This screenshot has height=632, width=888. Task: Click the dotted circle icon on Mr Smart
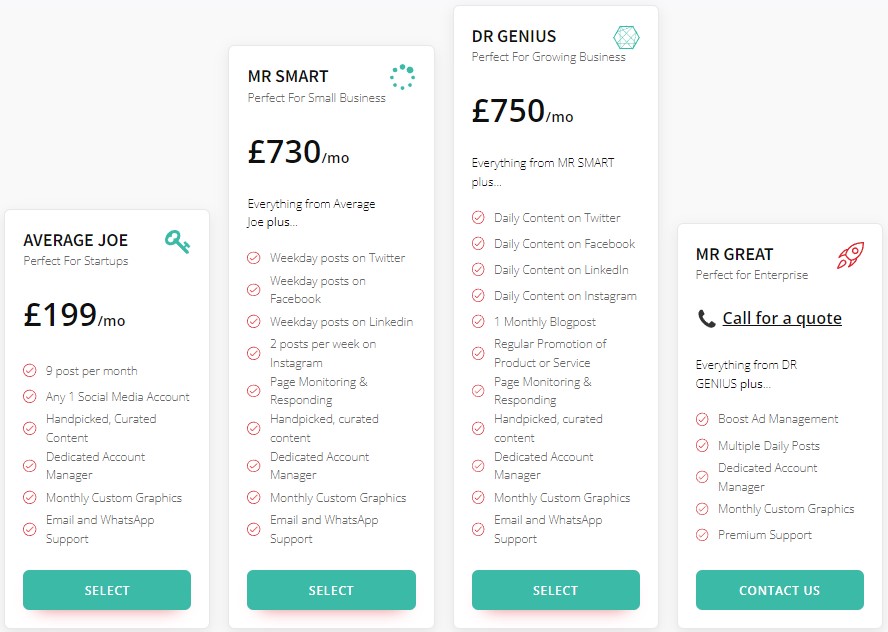pos(402,77)
